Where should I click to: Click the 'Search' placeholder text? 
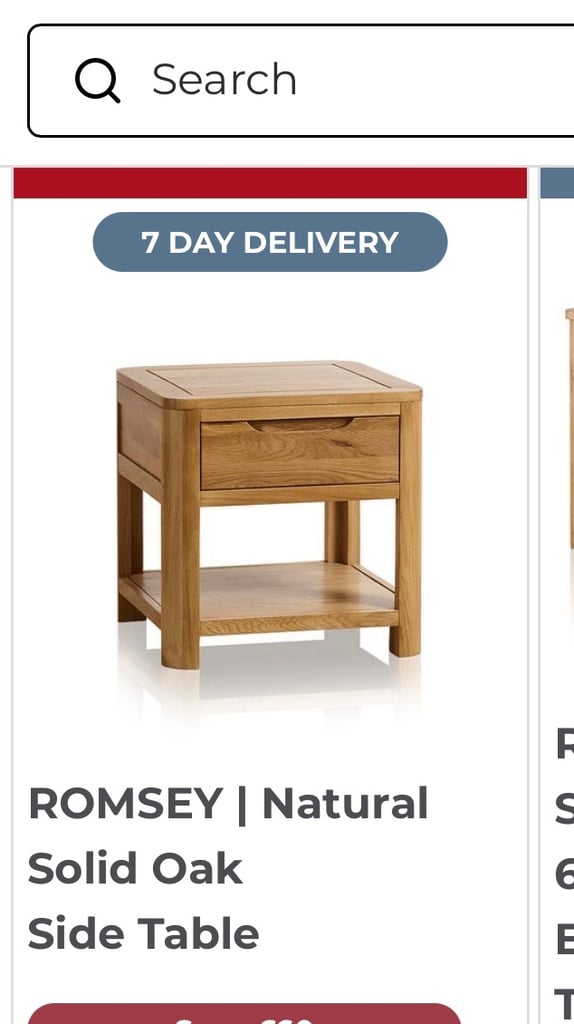coord(224,80)
